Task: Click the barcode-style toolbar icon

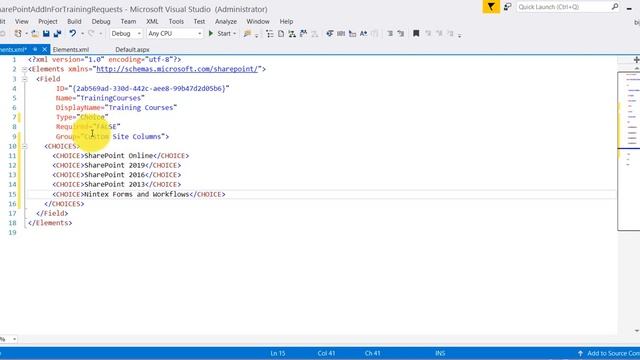Action: point(341,34)
